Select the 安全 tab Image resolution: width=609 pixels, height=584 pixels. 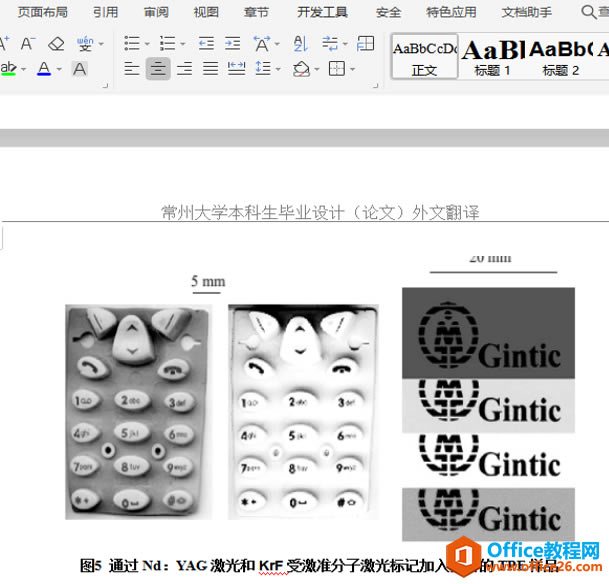click(x=388, y=12)
